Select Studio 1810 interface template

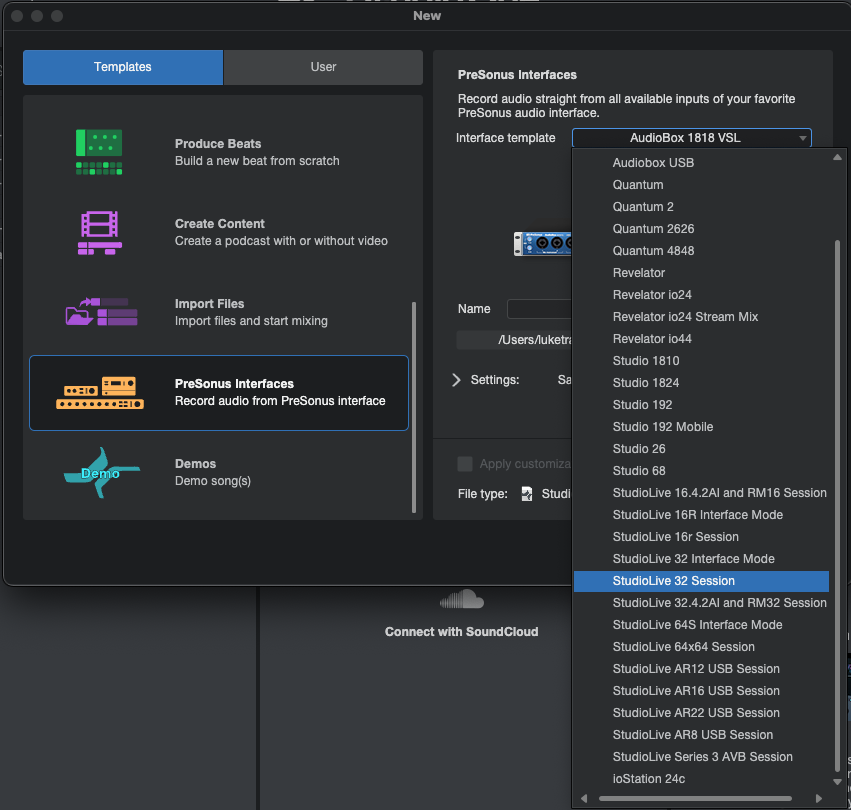701,361
